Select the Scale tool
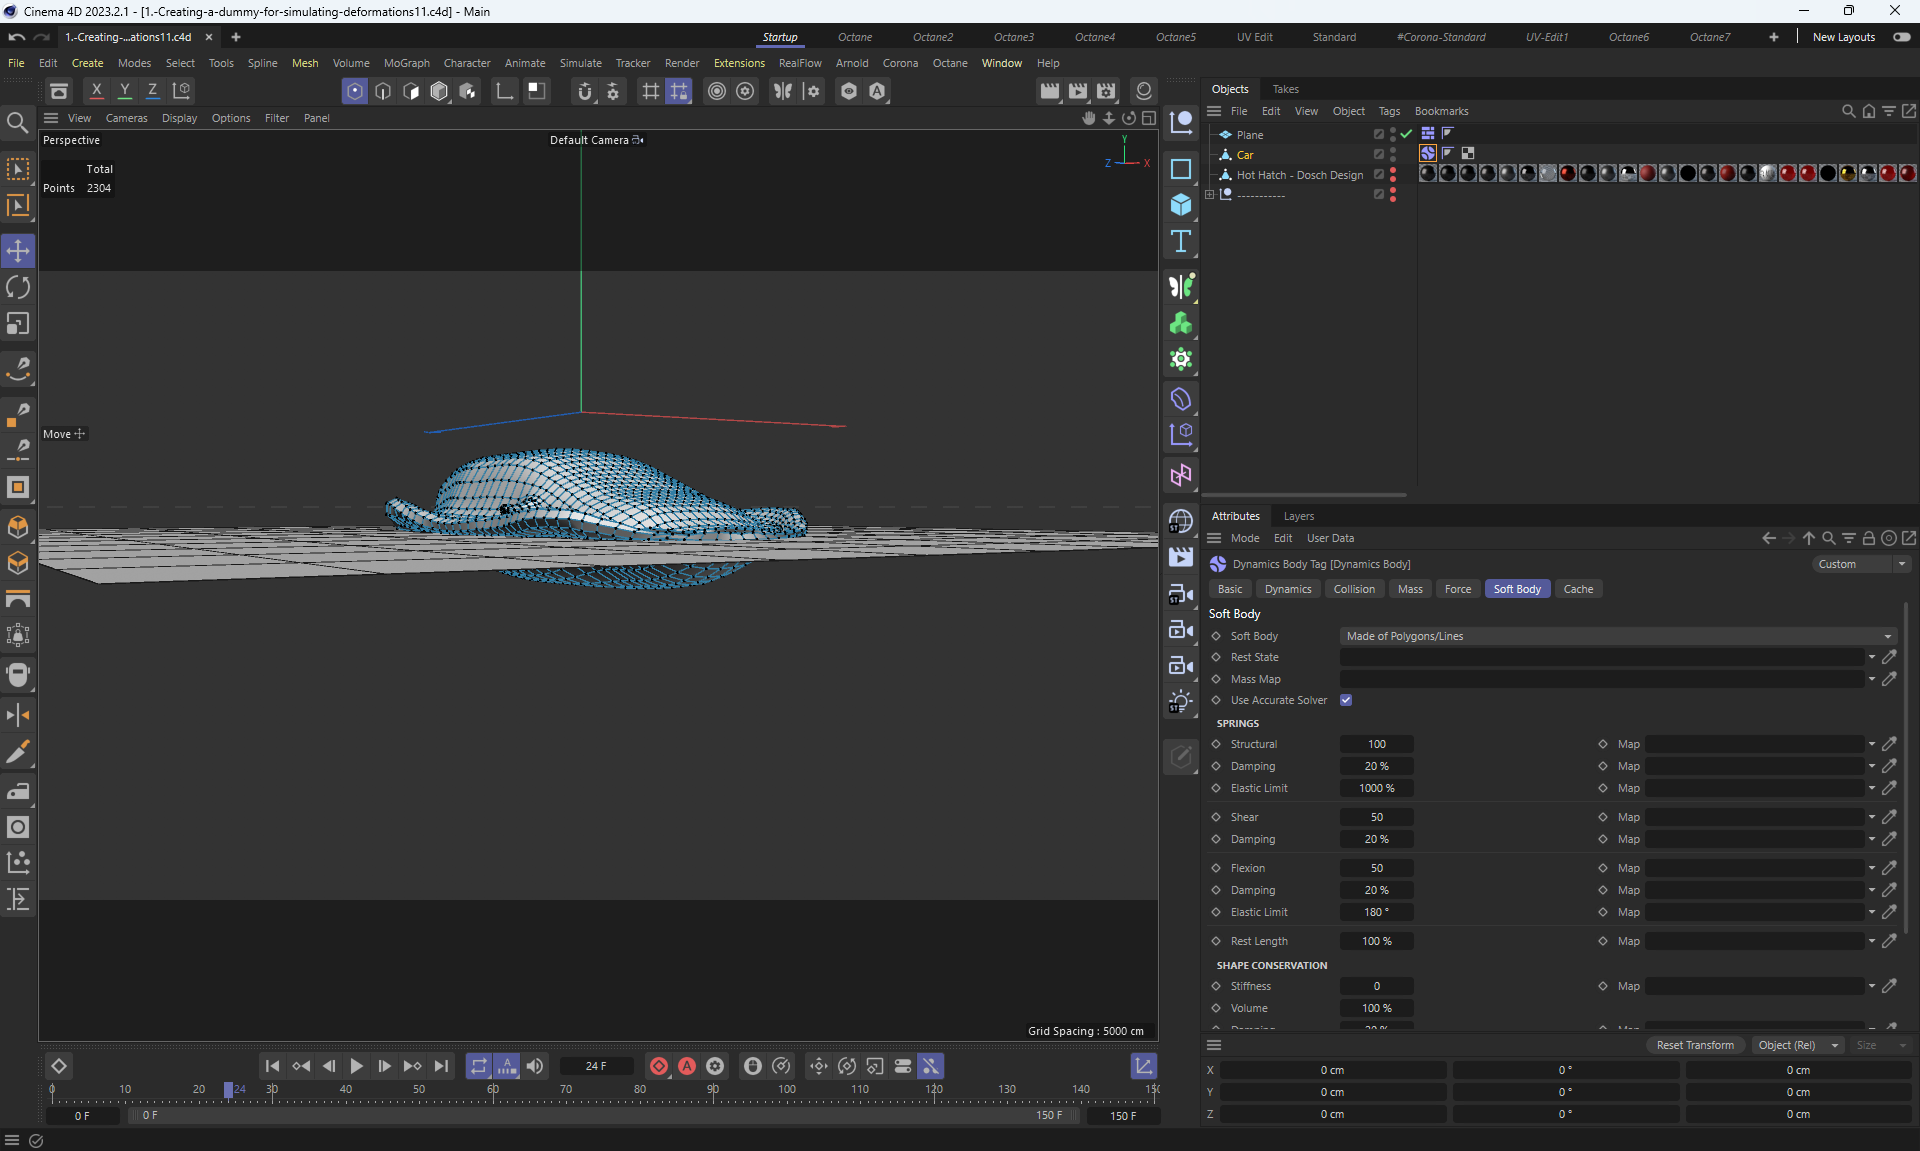 tap(18, 324)
